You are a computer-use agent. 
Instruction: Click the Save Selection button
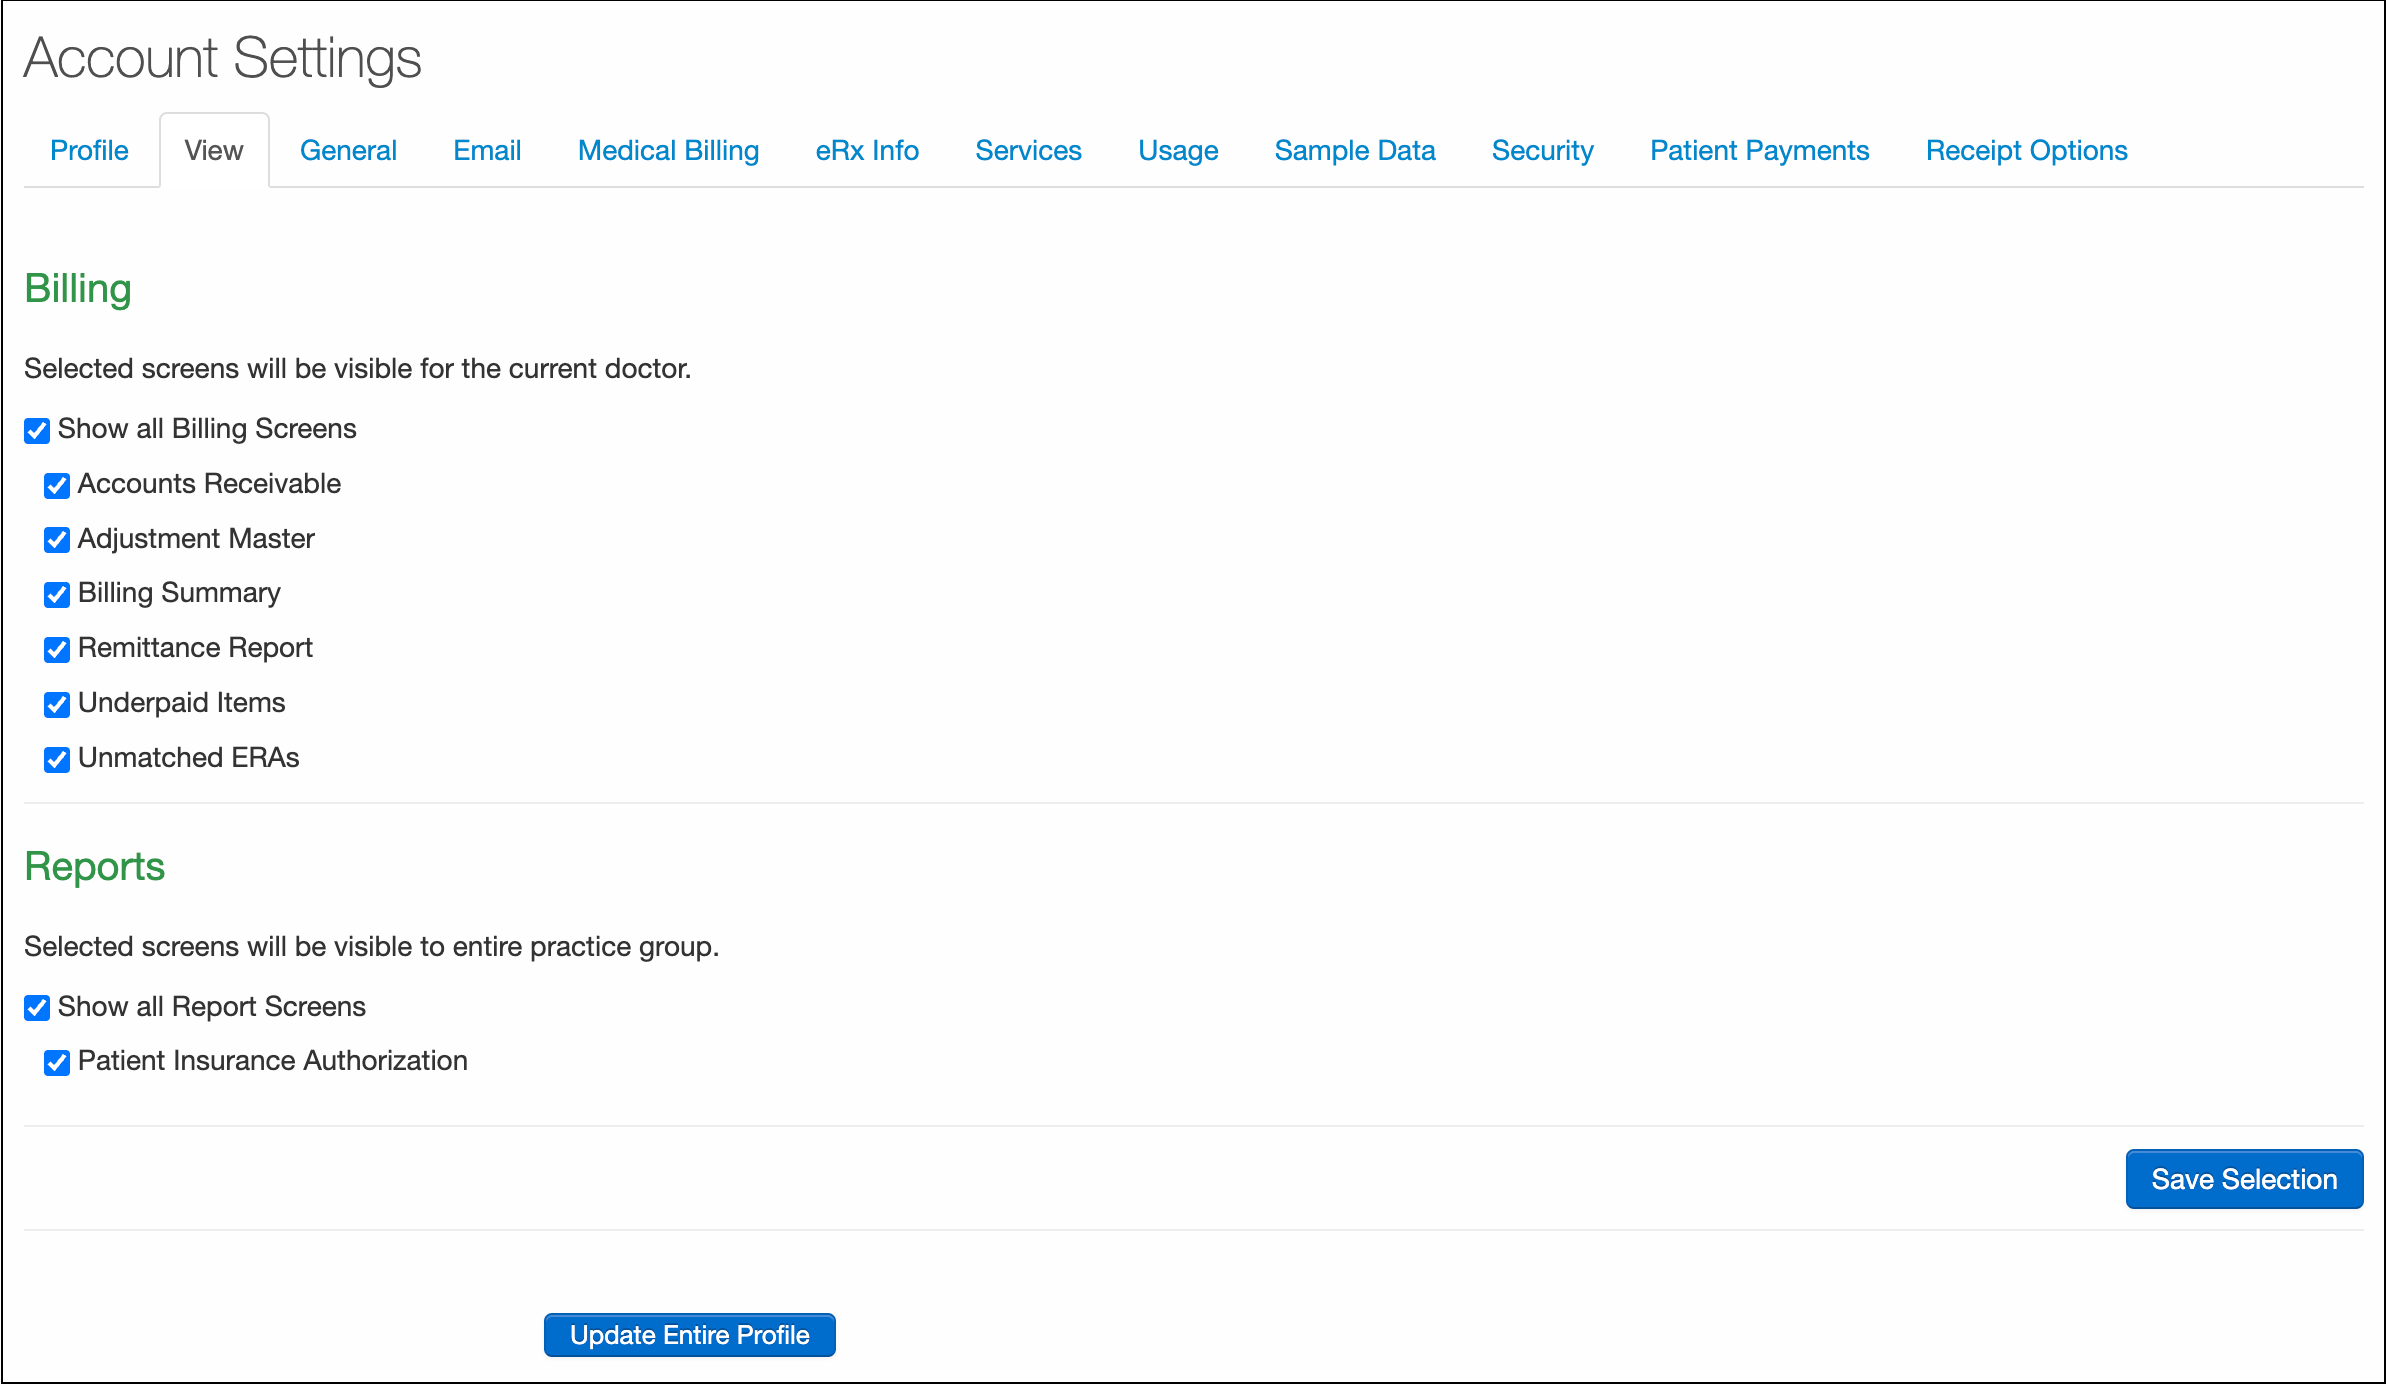point(2243,1180)
